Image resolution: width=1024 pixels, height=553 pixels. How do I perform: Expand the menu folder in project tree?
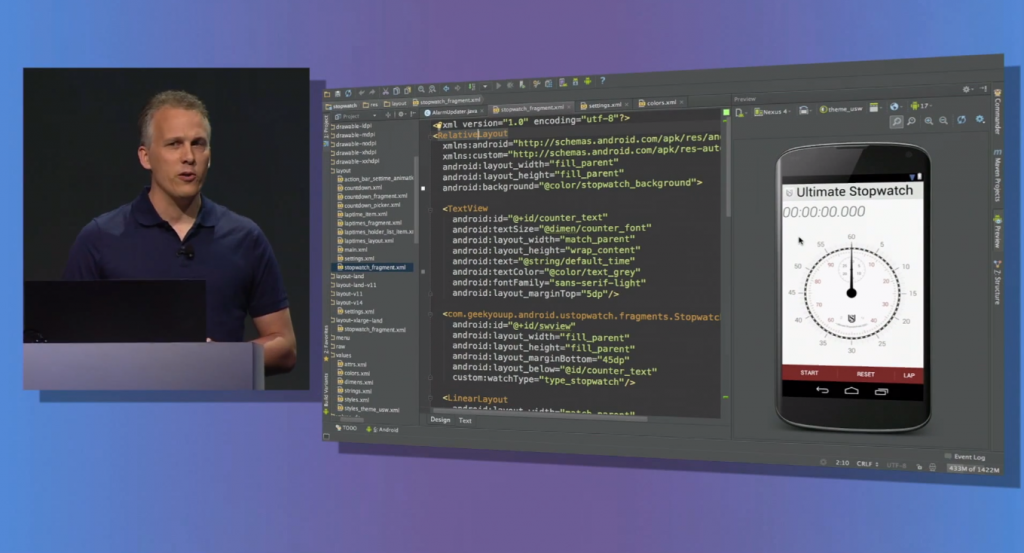coord(342,338)
